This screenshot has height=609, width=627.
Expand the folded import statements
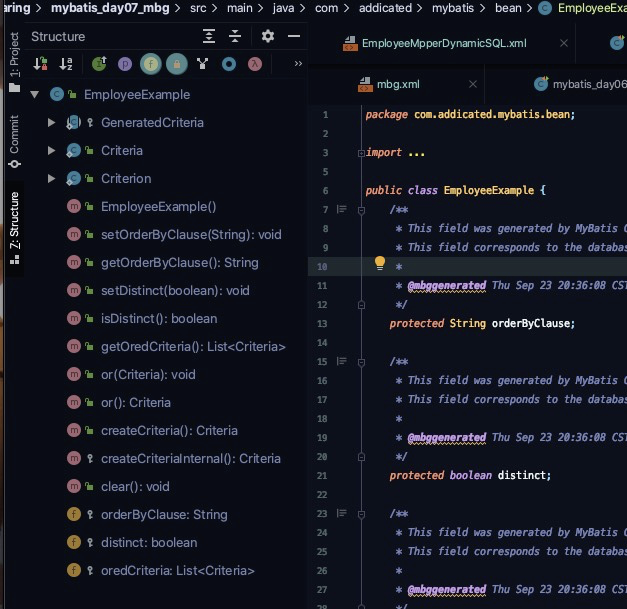(361, 153)
